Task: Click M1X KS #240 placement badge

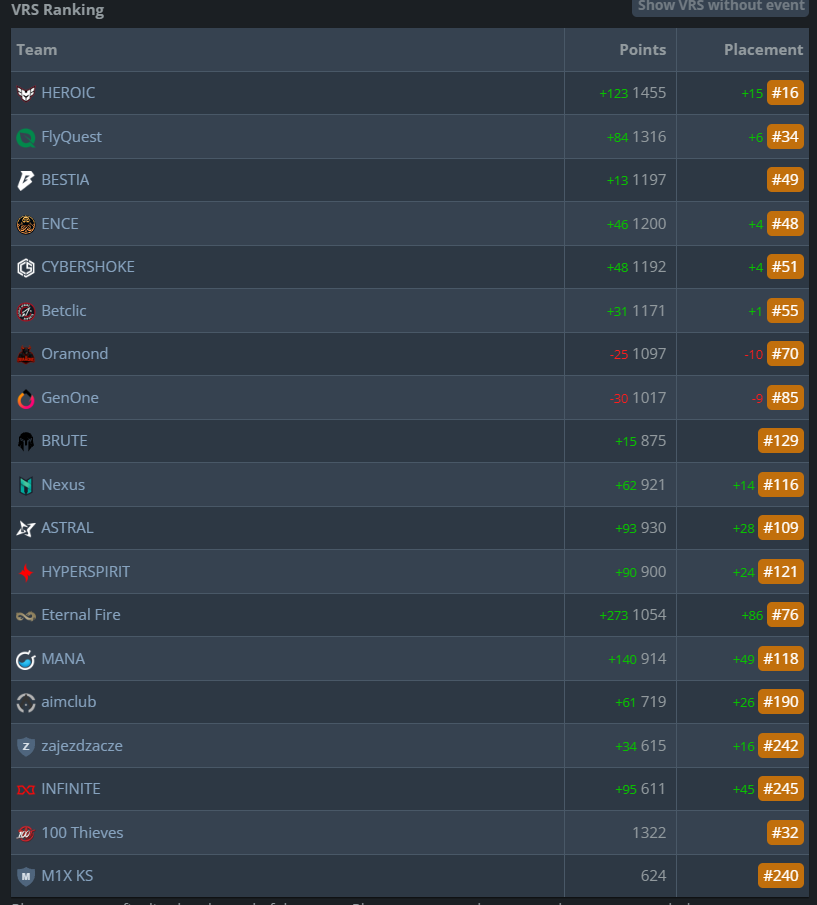Action: 781,876
